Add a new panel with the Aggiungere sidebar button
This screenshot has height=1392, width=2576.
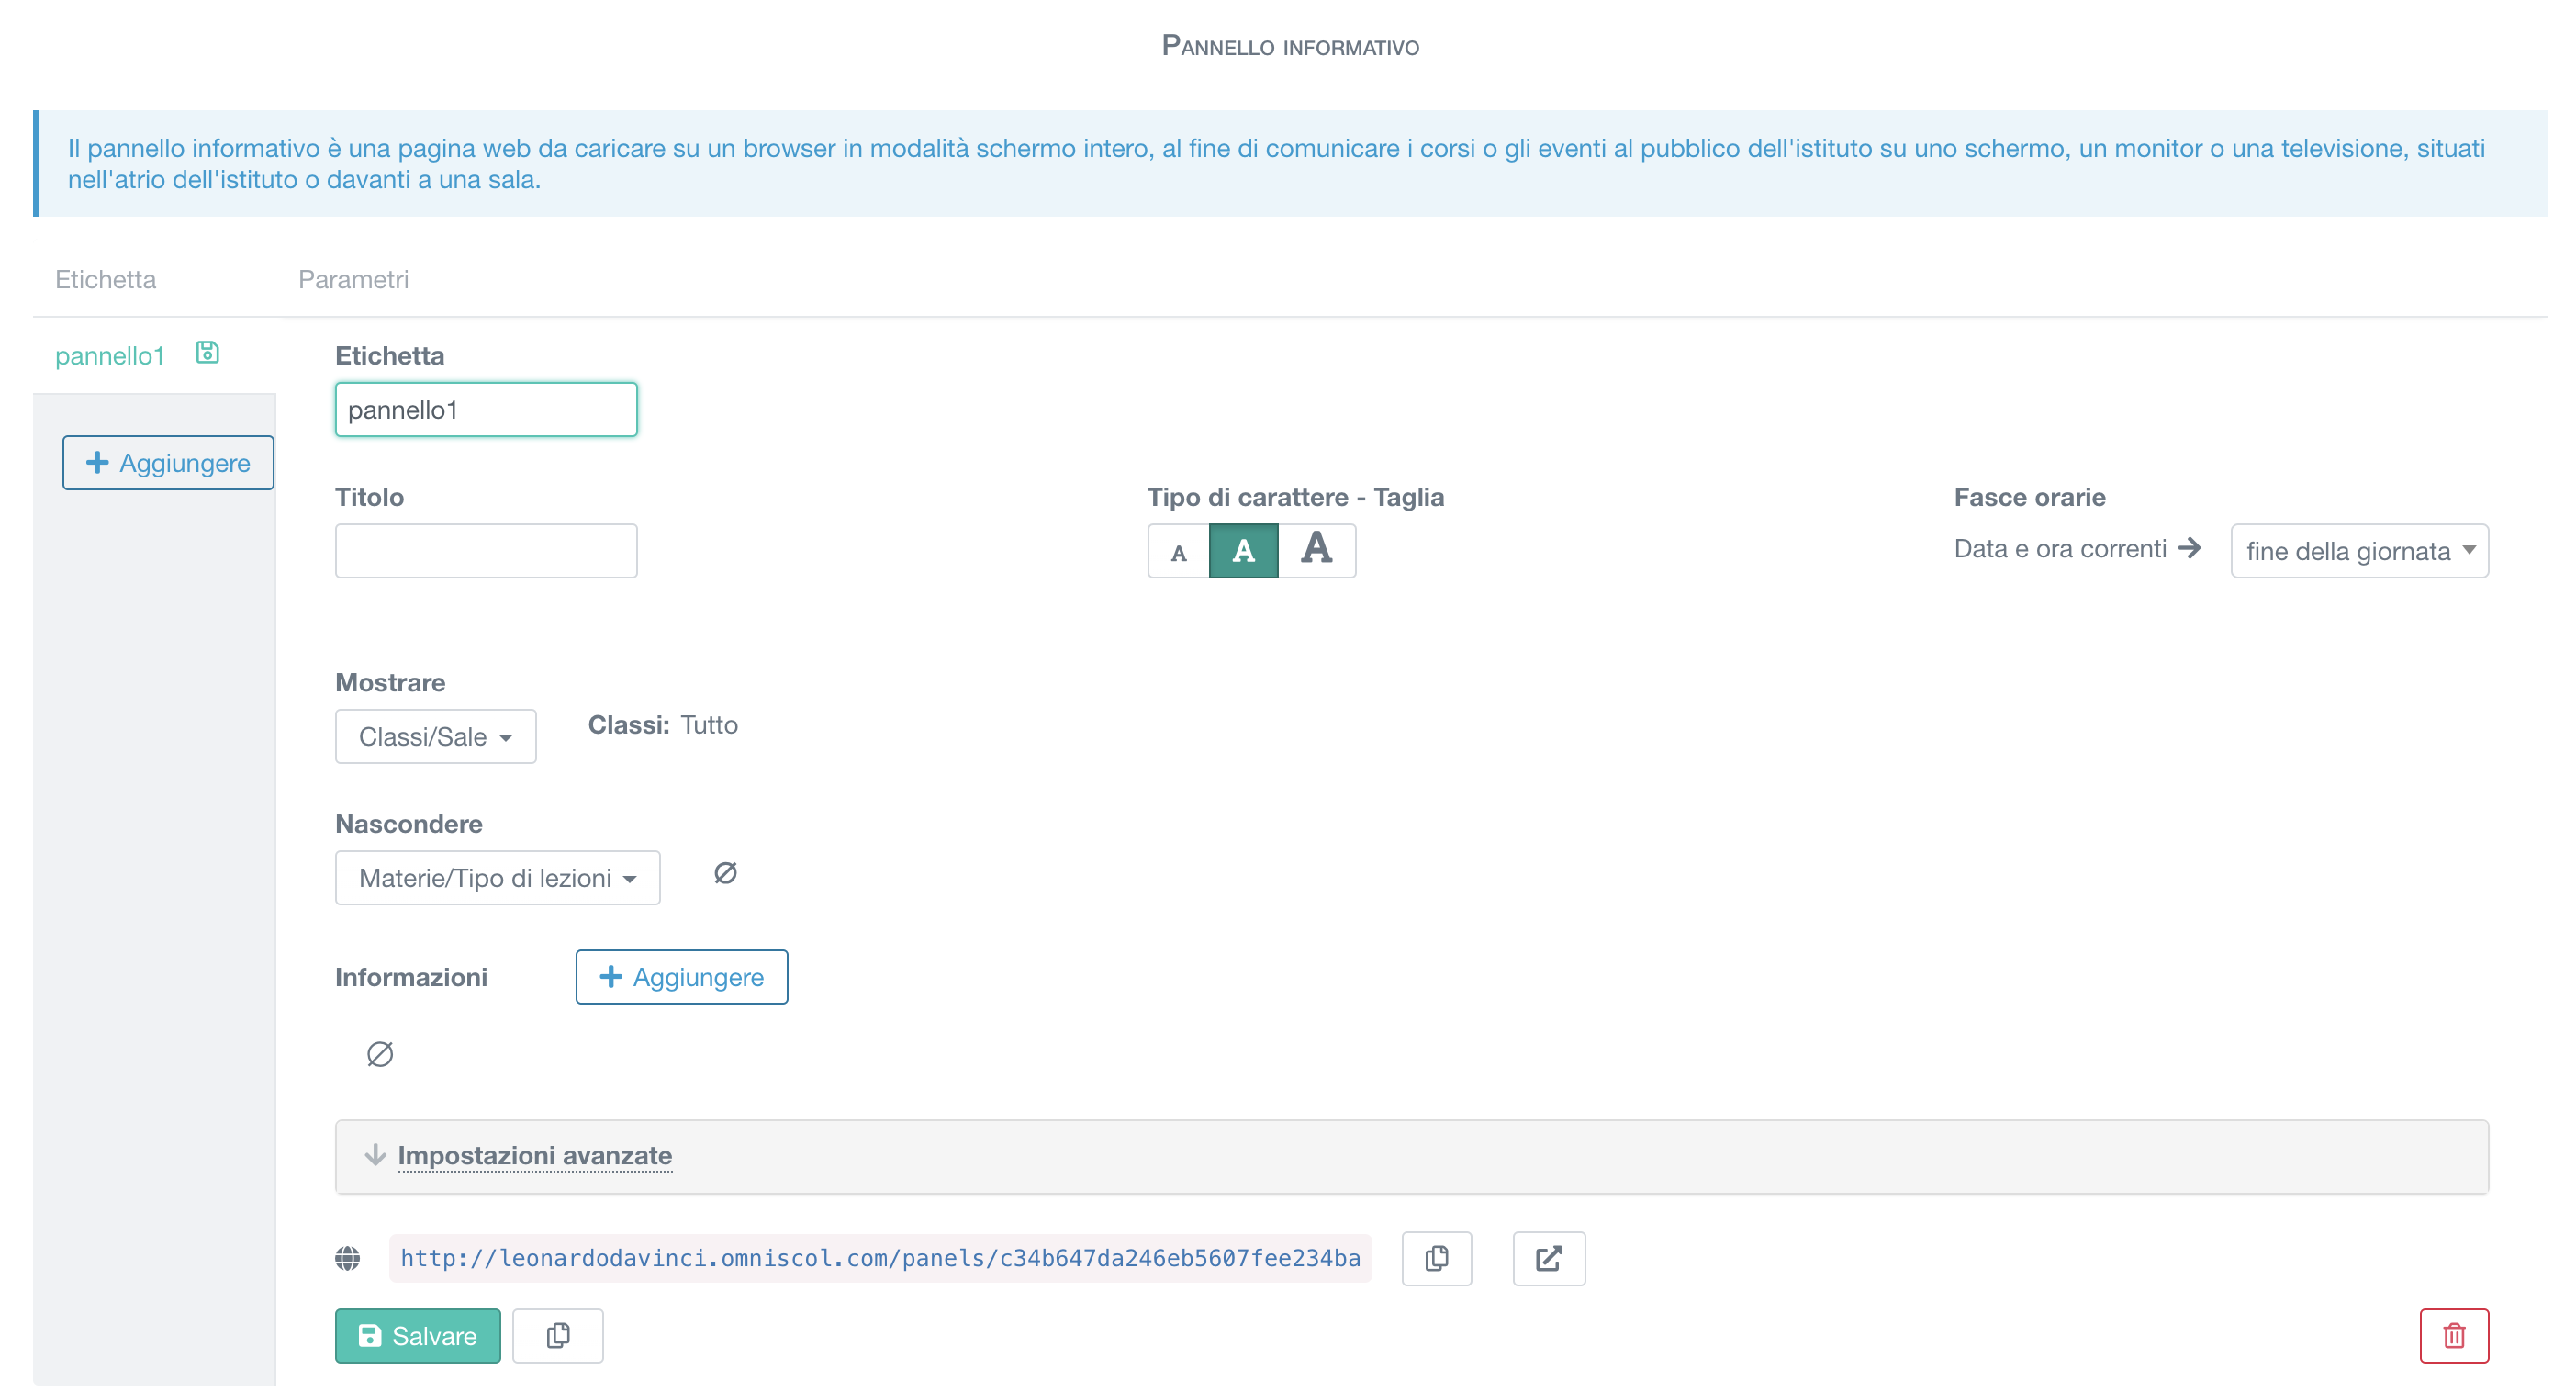pos(168,462)
